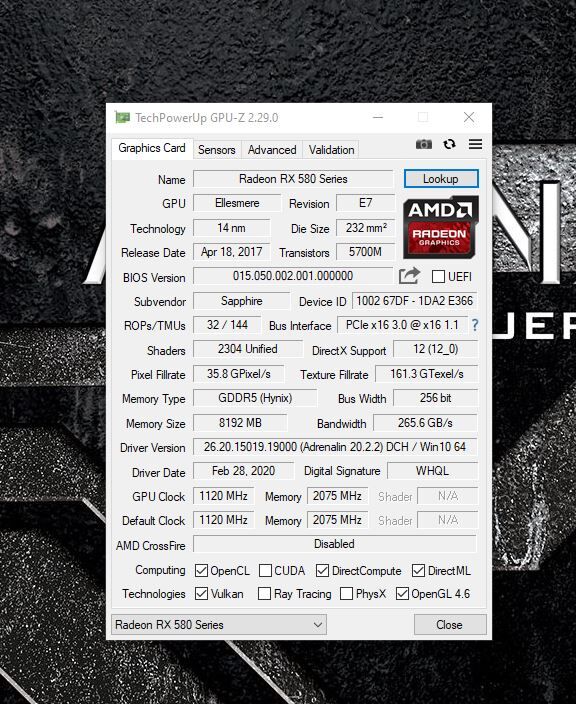This screenshot has height=704, width=576.
Task: Close GPU-Z with the title bar X
Action: click(x=469, y=117)
